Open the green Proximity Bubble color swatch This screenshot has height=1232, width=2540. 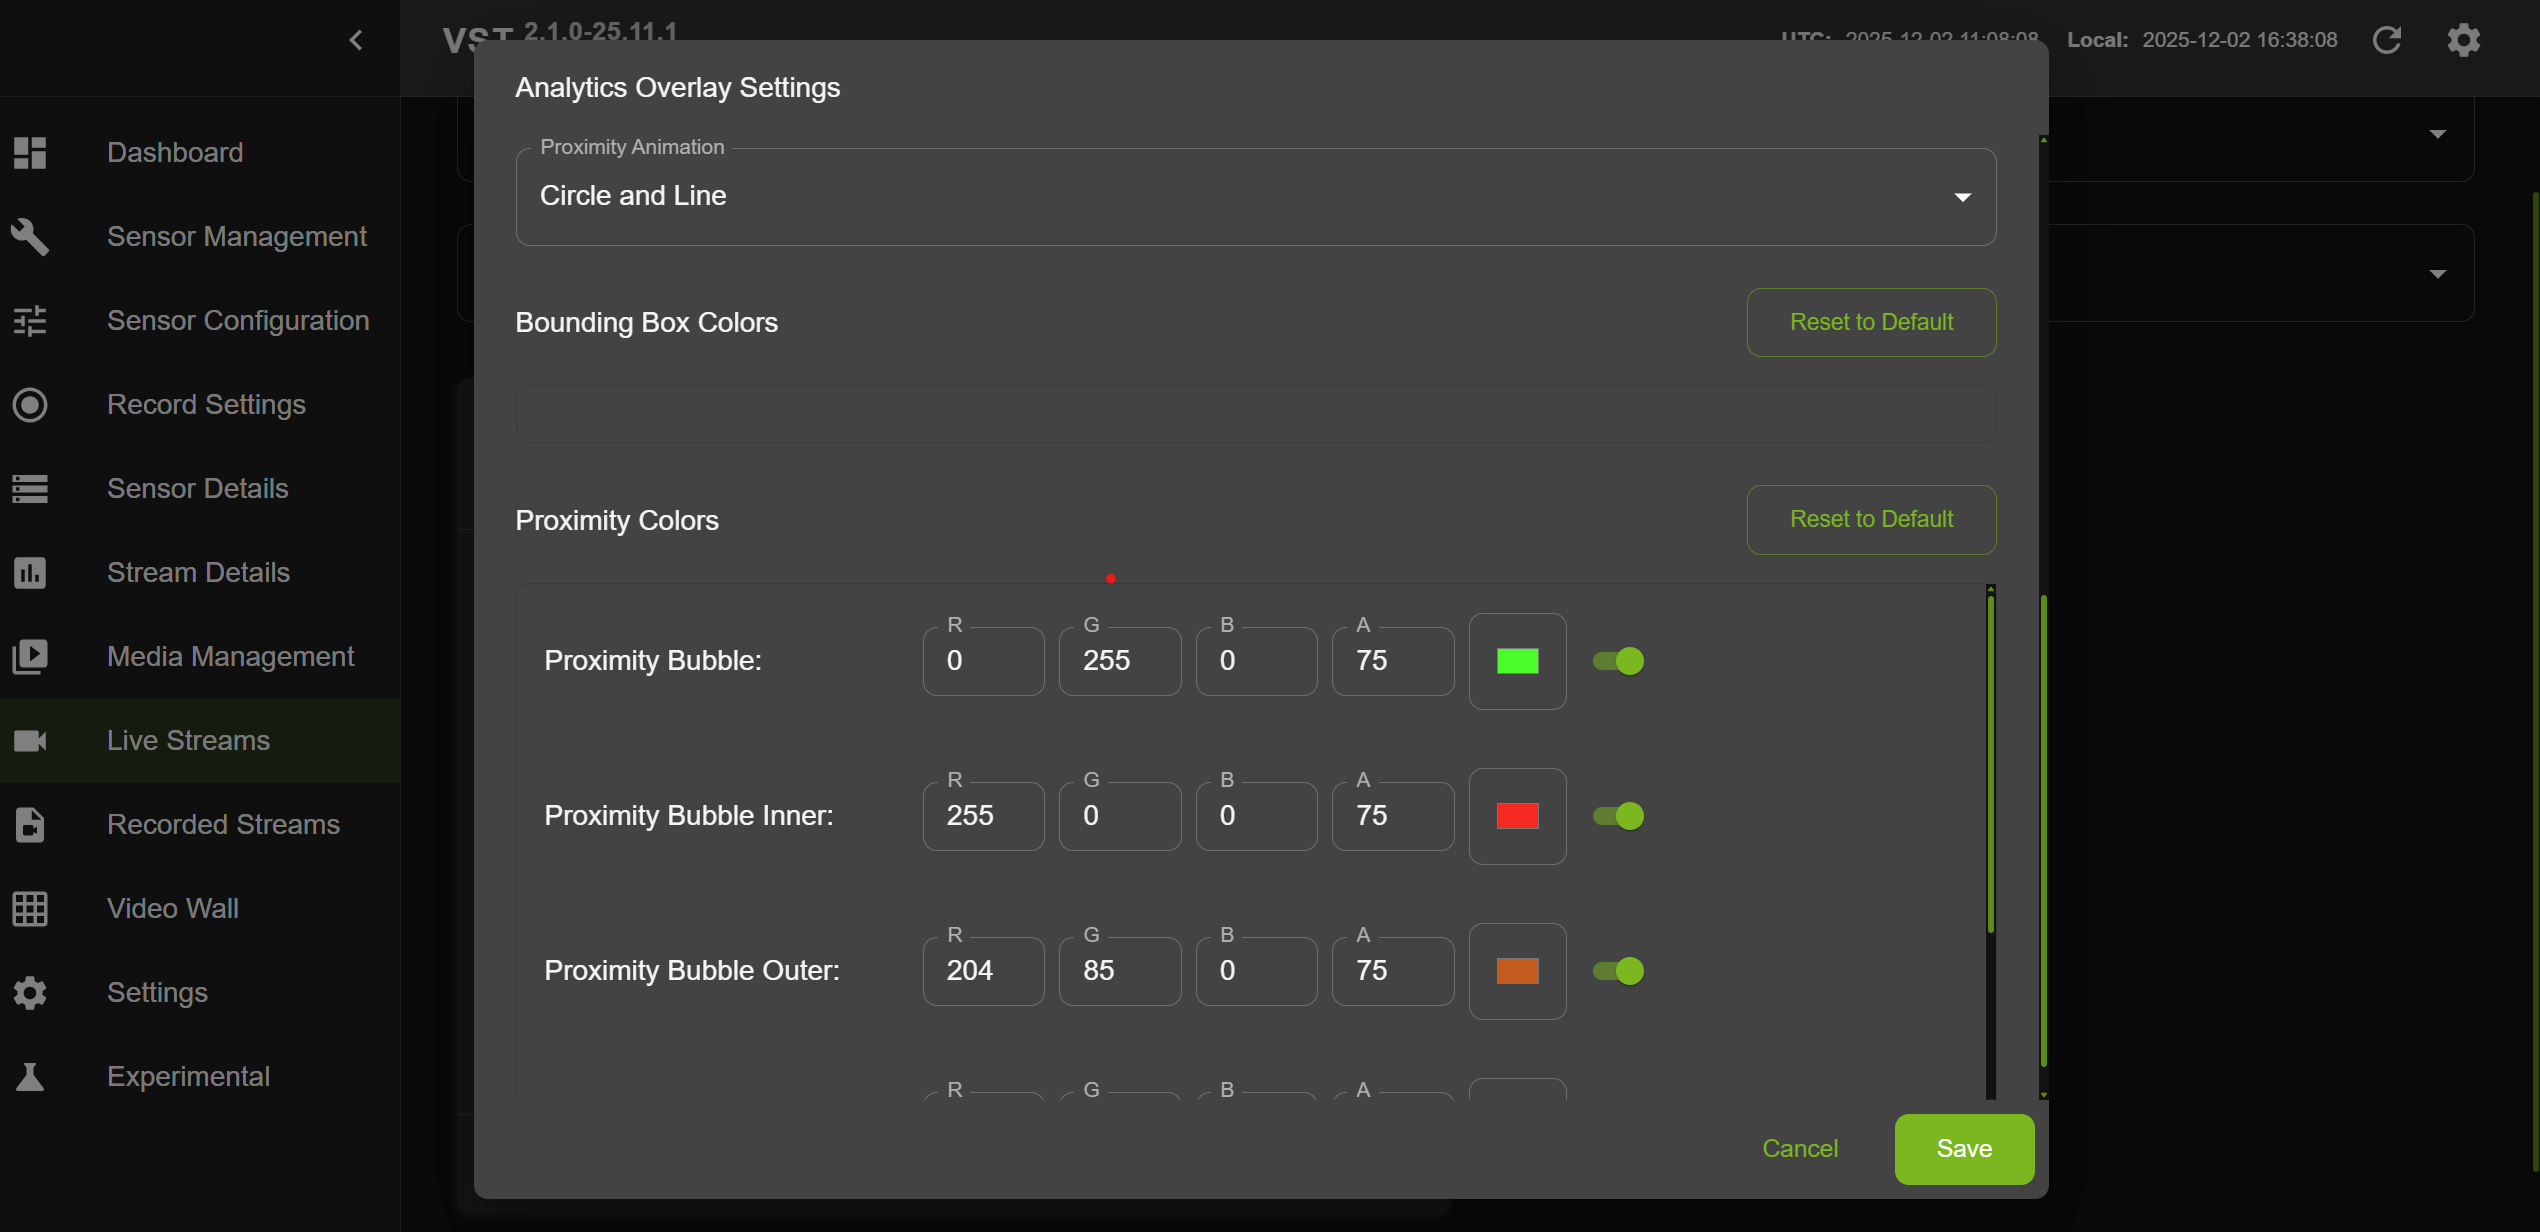tap(1517, 660)
